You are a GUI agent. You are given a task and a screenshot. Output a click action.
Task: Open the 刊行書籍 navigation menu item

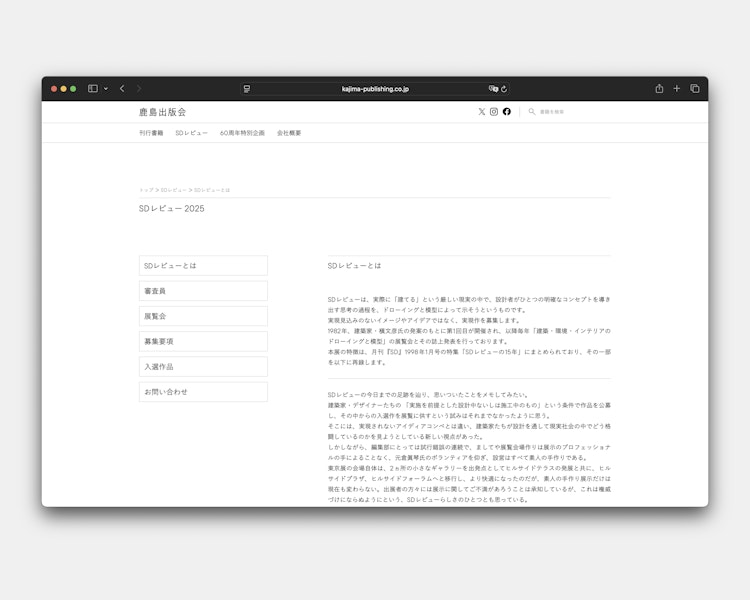pyautogui.click(x=151, y=133)
